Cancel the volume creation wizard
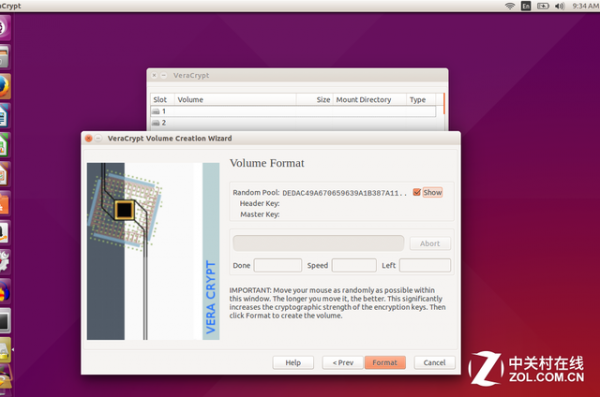 pyautogui.click(x=434, y=363)
